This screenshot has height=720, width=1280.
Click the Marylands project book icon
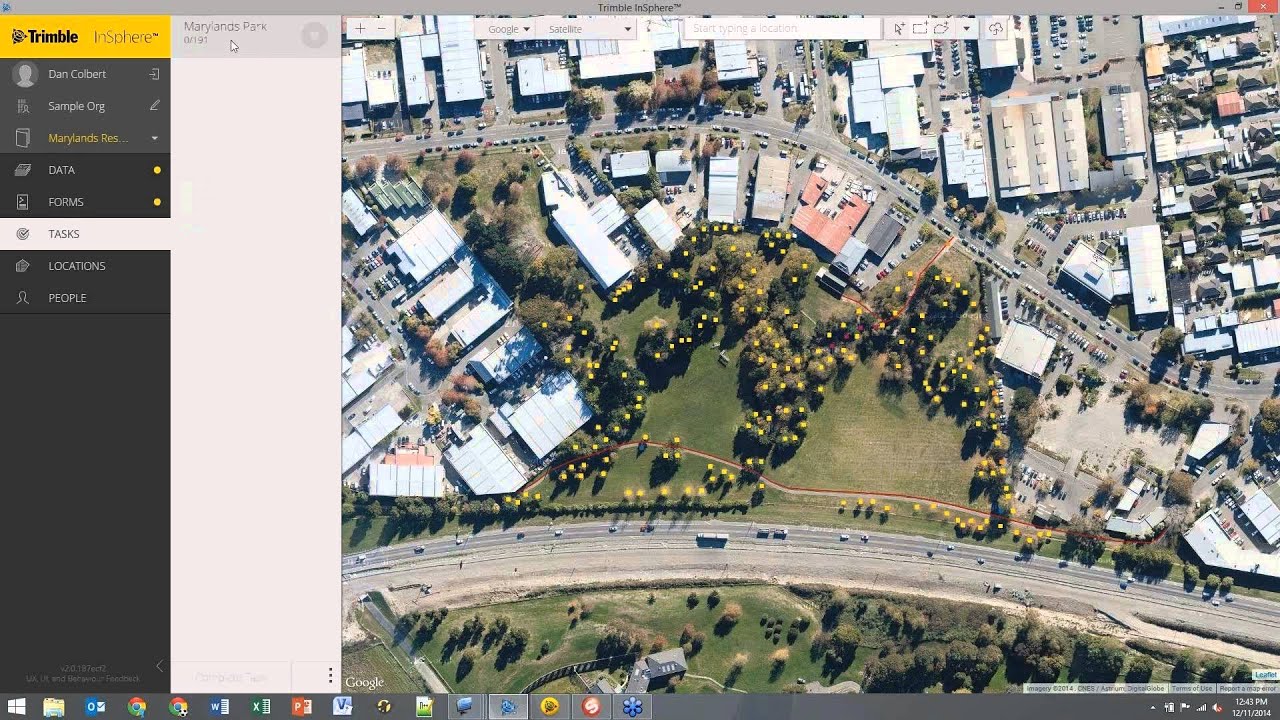23,138
